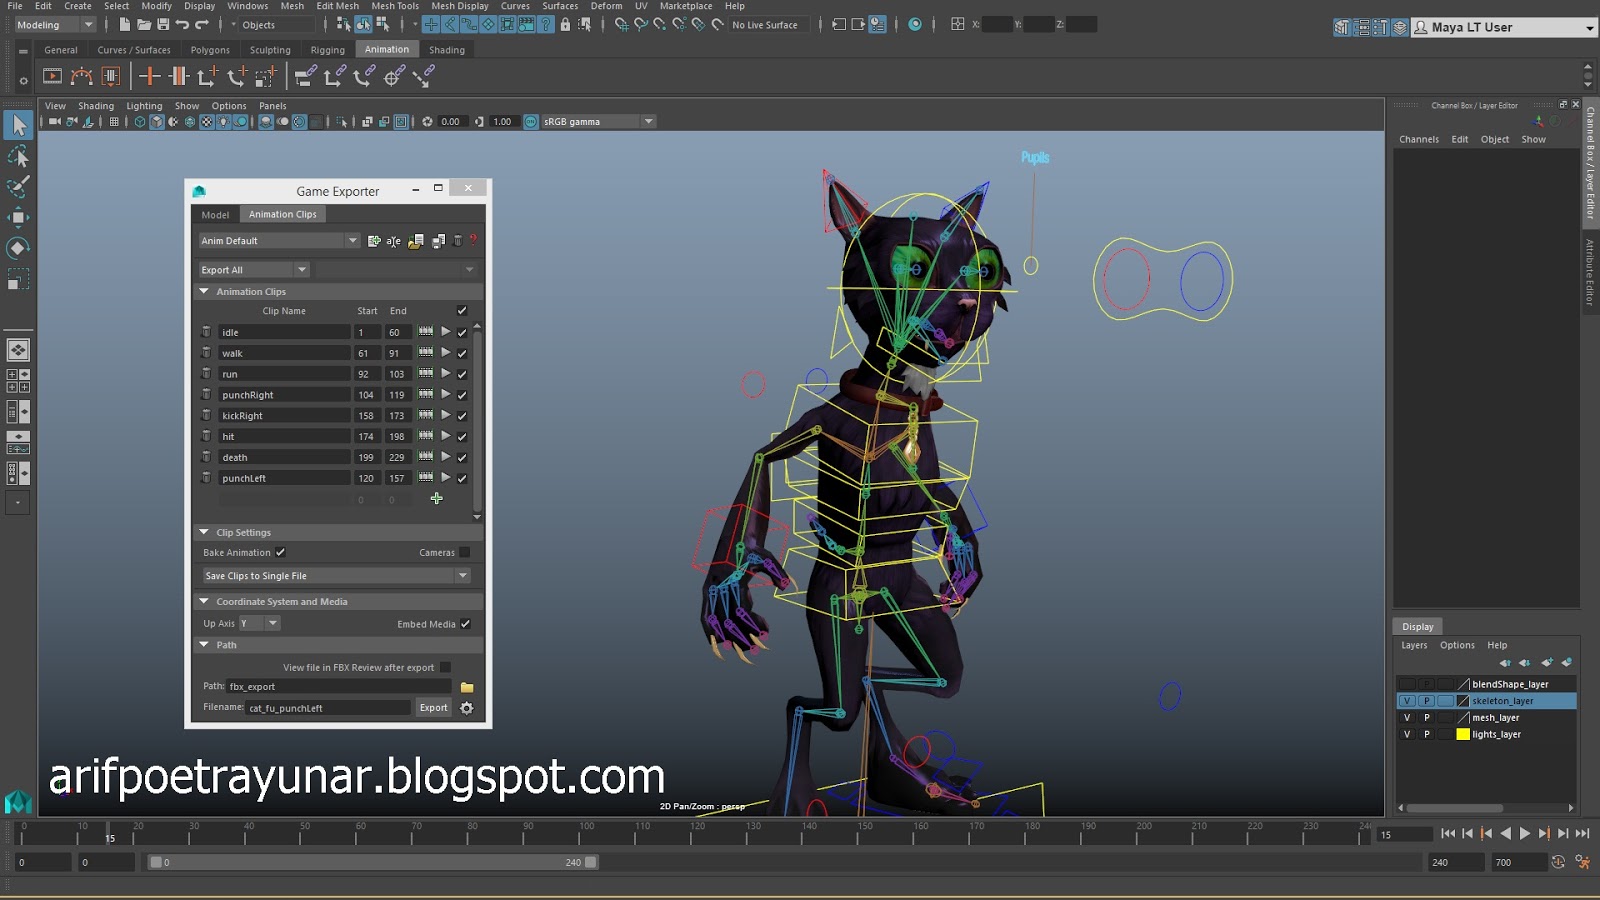Open the Maya LT User dropdown

(1503, 27)
